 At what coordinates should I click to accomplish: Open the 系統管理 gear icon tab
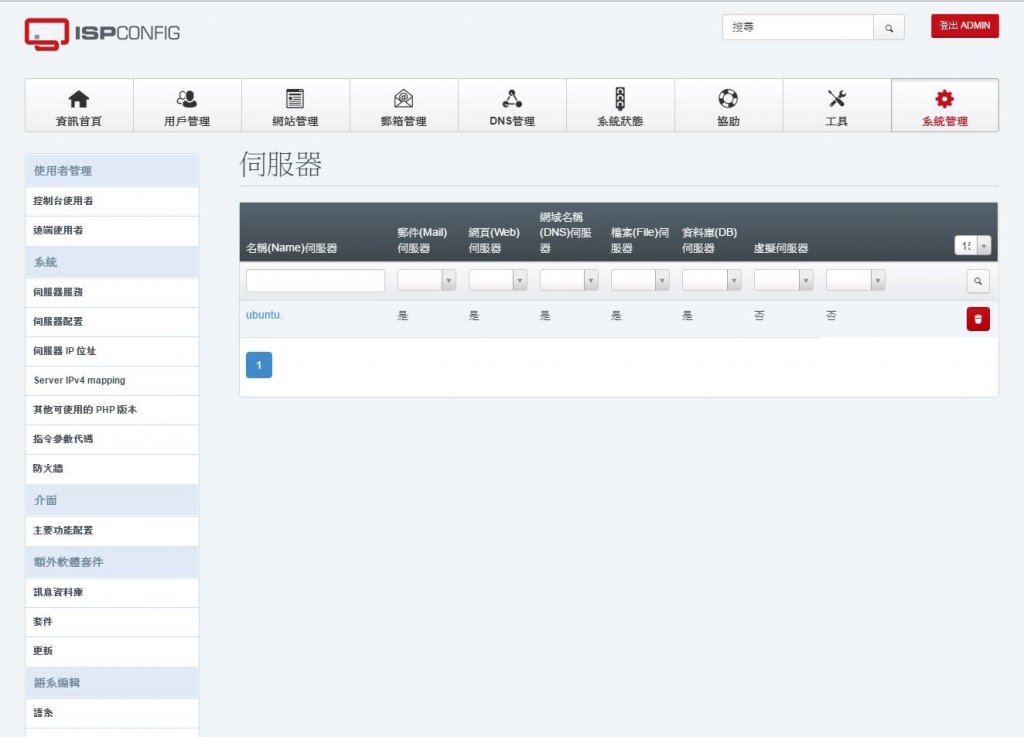[944, 106]
